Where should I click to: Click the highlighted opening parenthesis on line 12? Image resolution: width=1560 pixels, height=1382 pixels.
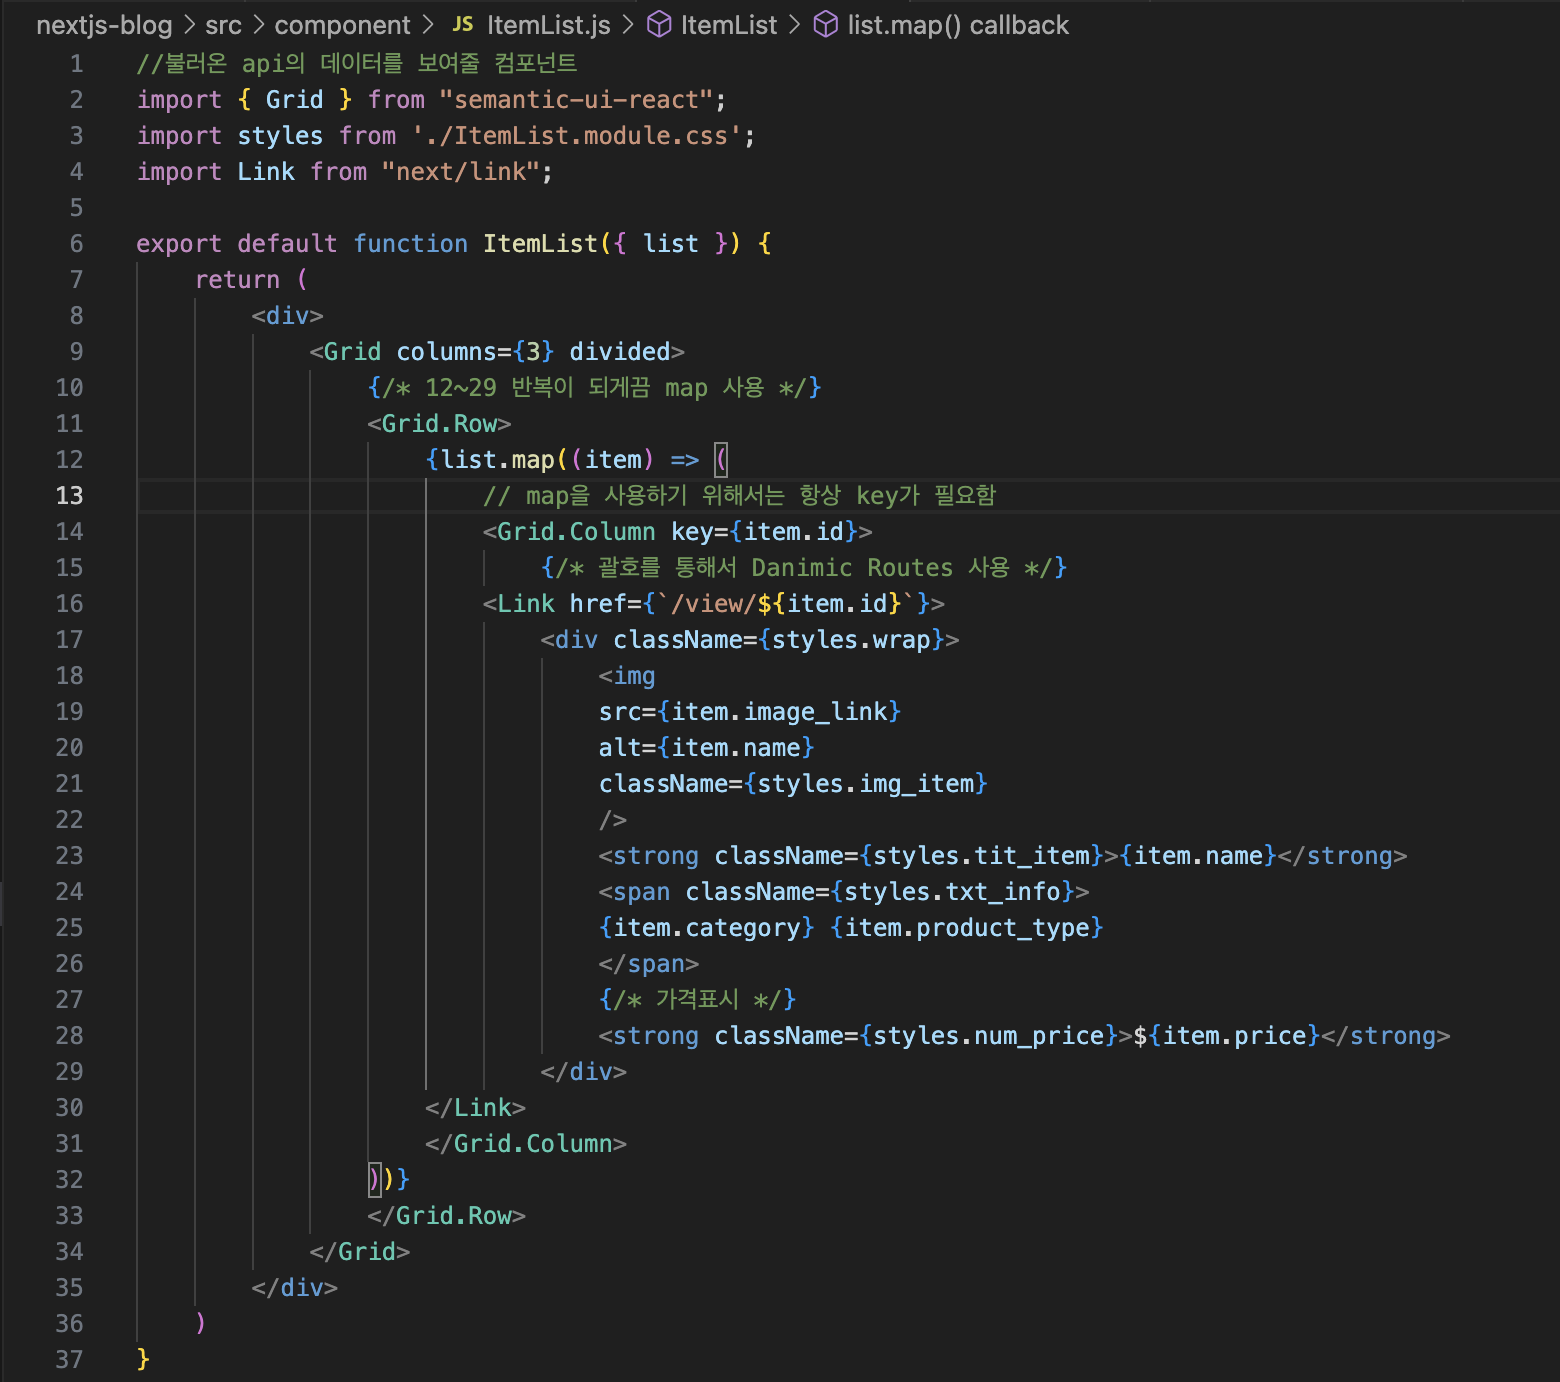pyautogui.click(x=721, y=460)
